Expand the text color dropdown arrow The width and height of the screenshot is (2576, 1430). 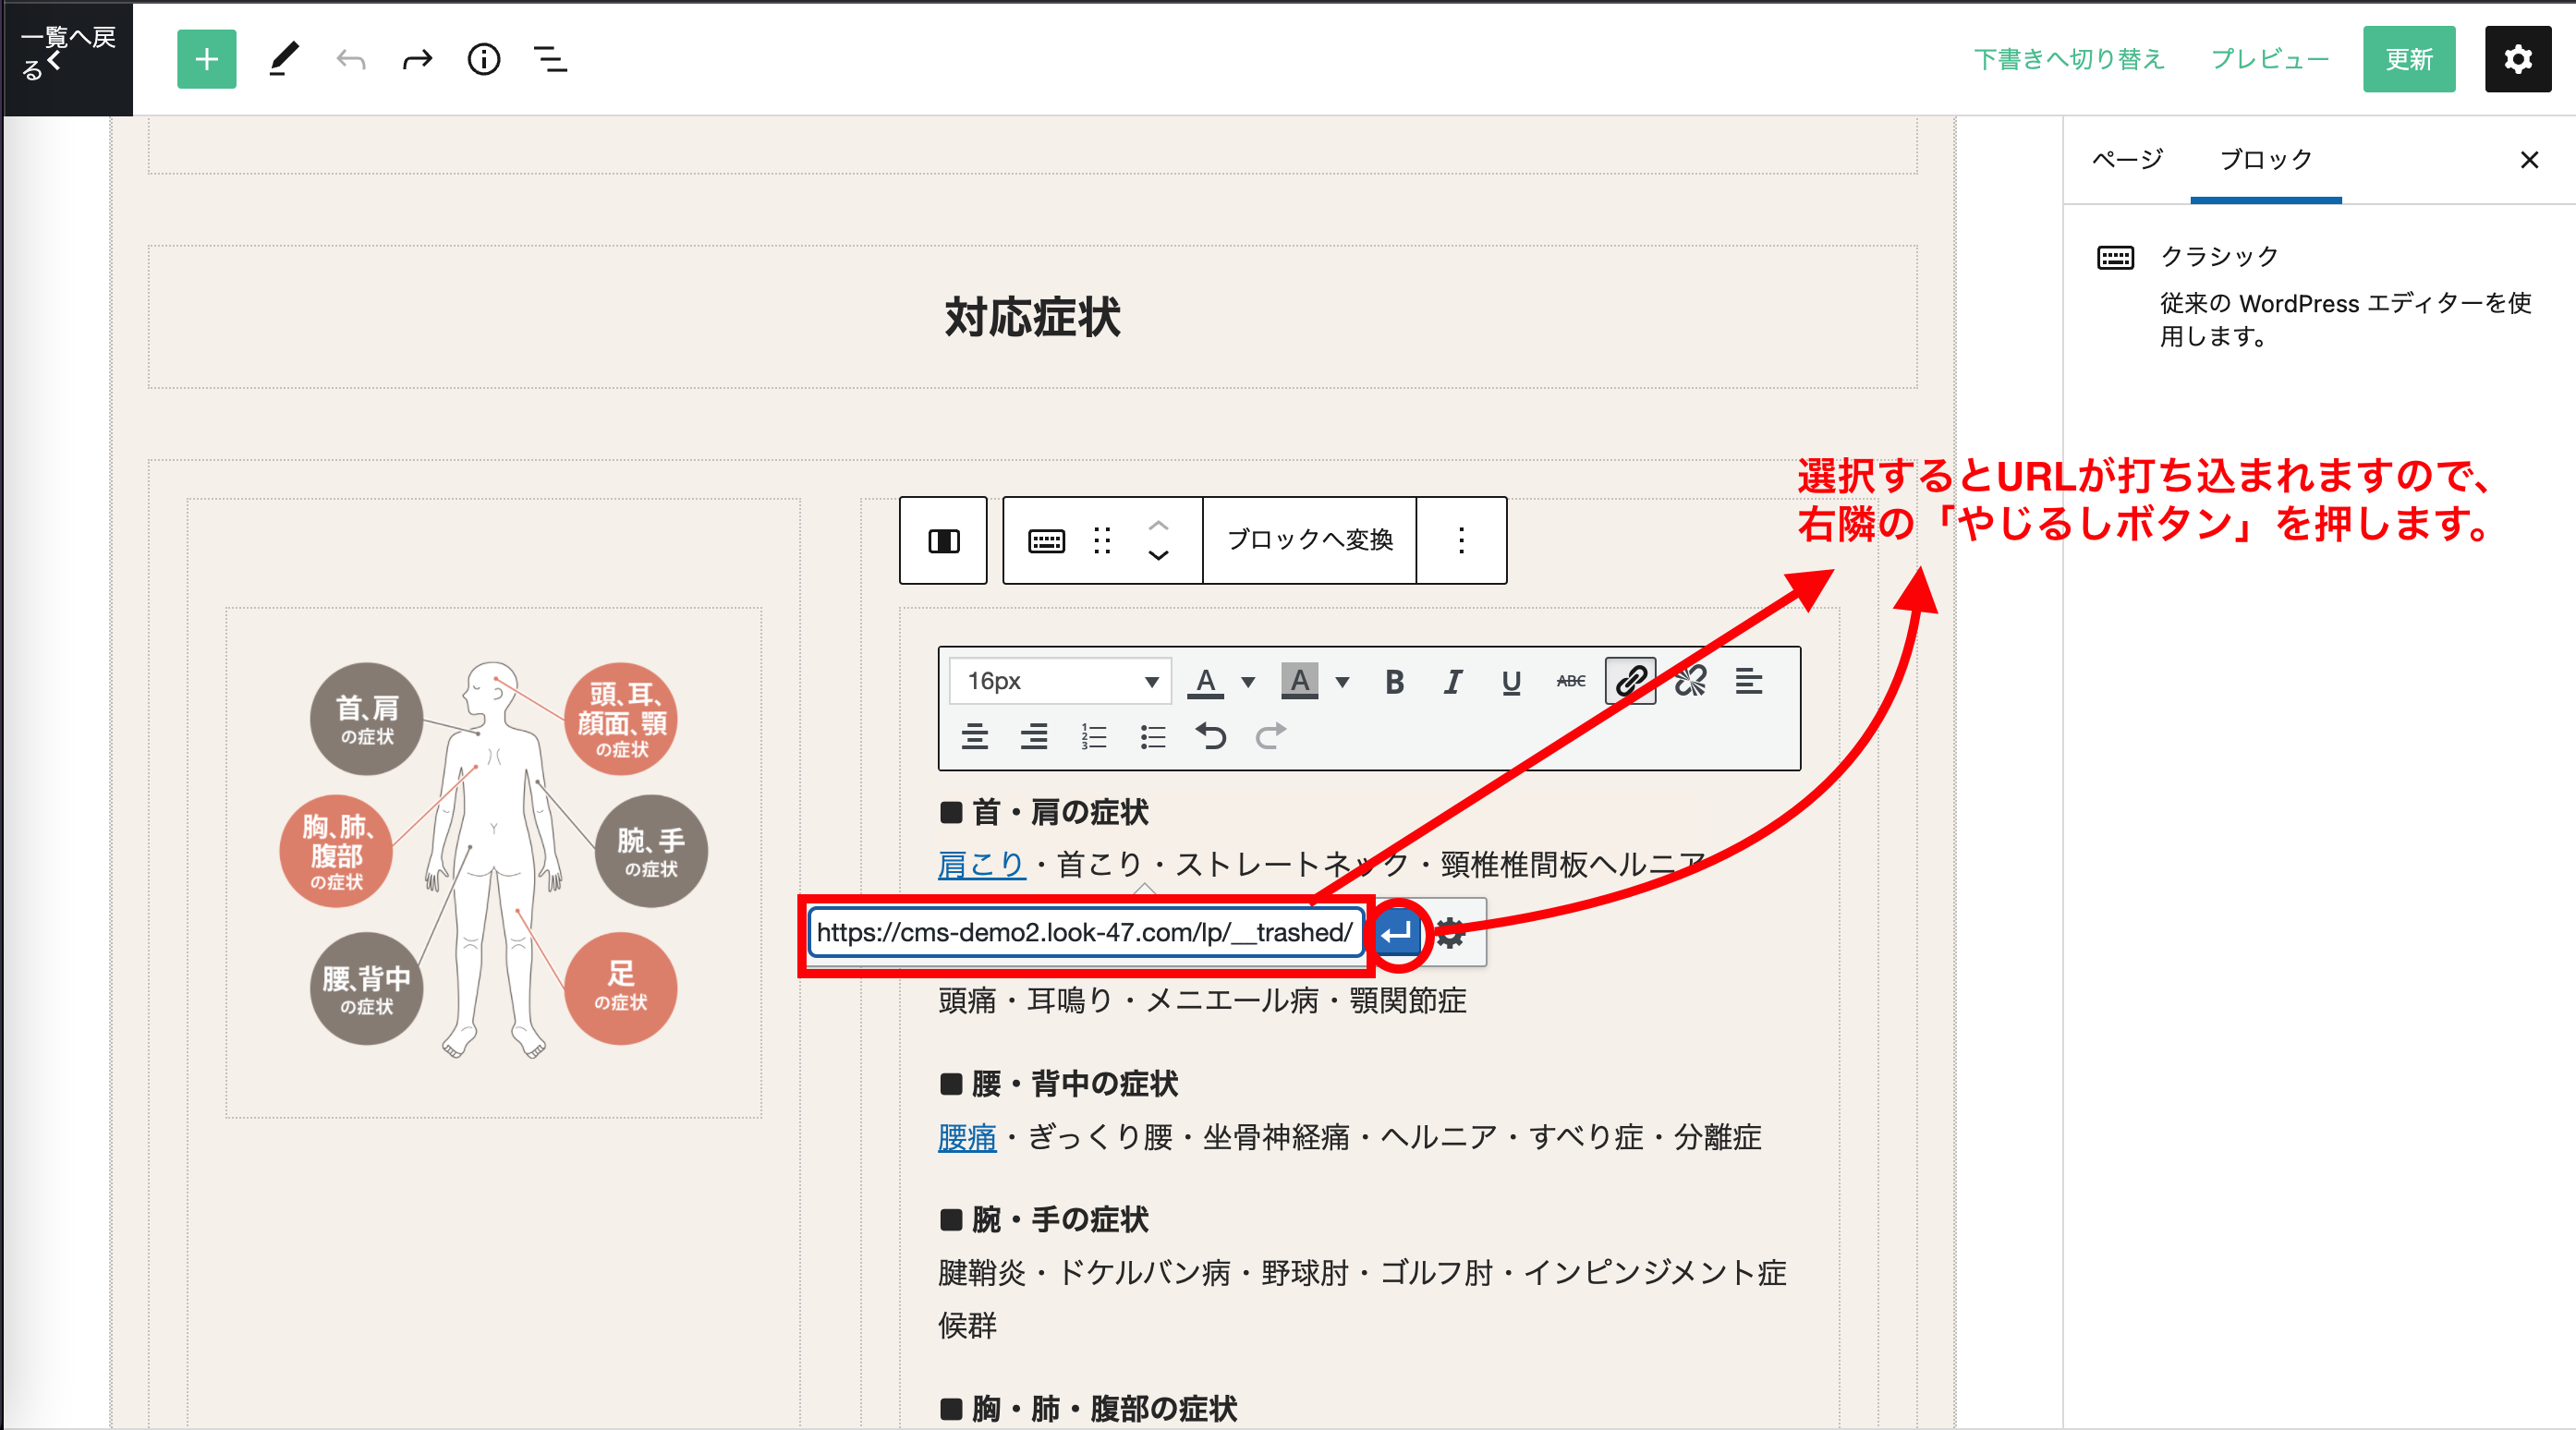pyautogui.click(x=1248, y=682)
